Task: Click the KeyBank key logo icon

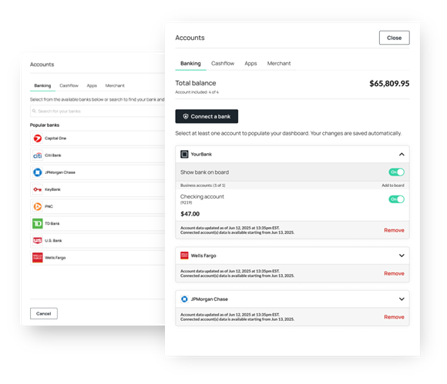Action: click(37, 189)
